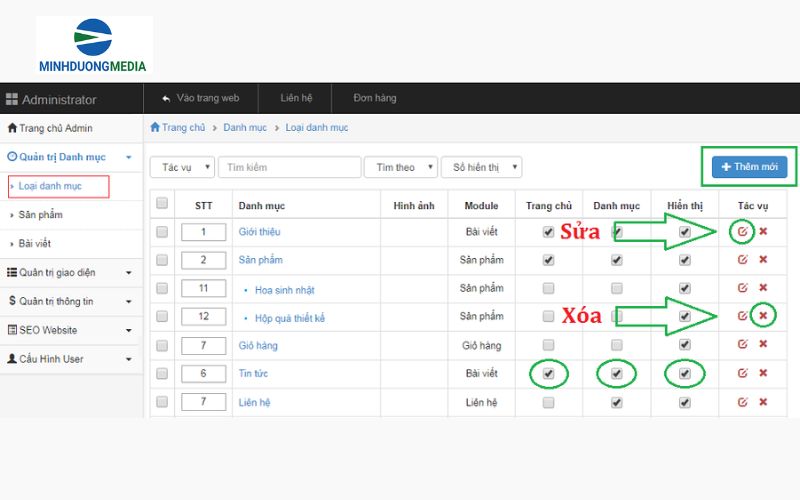Expand the Quản trị giao diện menu
800x500 pixels.
coord(70,272)
